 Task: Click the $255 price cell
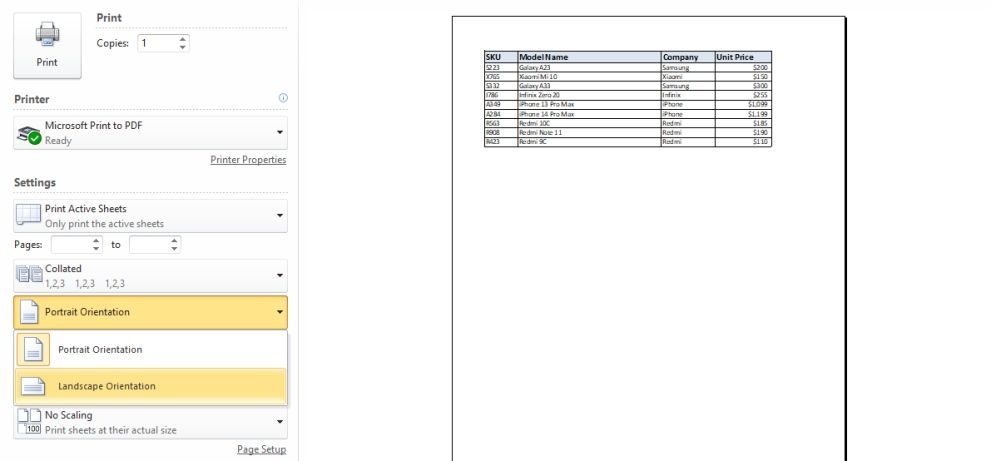pyautogui.click(x=743, y=95)
